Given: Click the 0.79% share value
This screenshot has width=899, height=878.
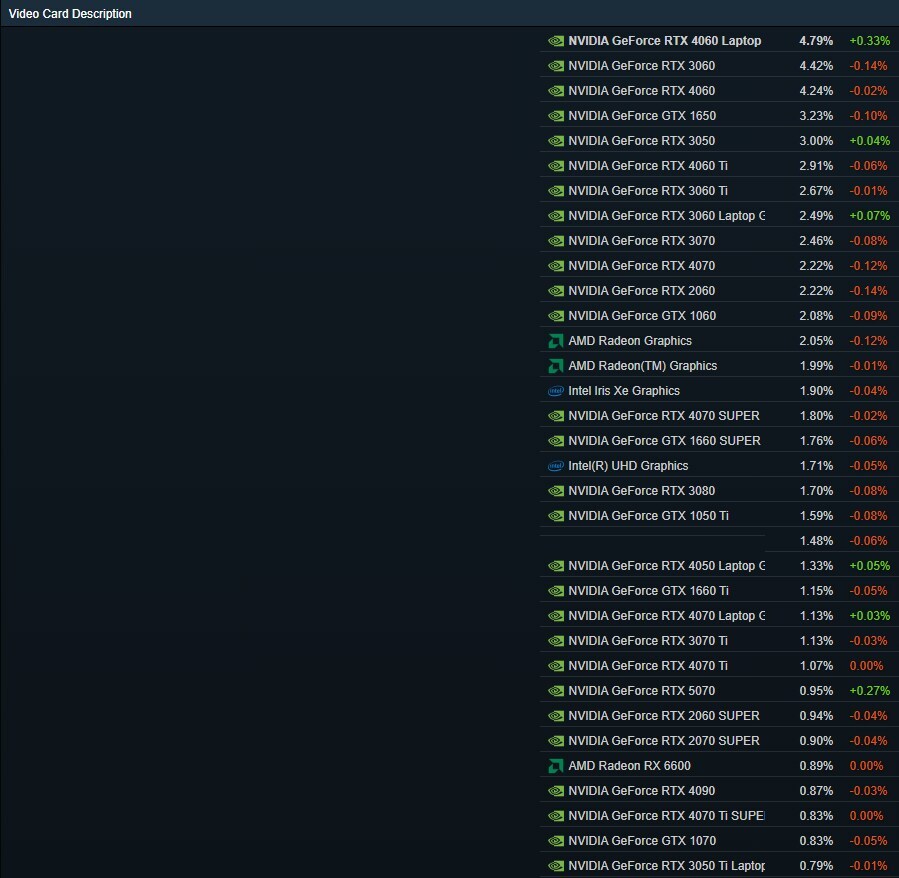Looking at the screenshot, I should [x=816, y=866].
